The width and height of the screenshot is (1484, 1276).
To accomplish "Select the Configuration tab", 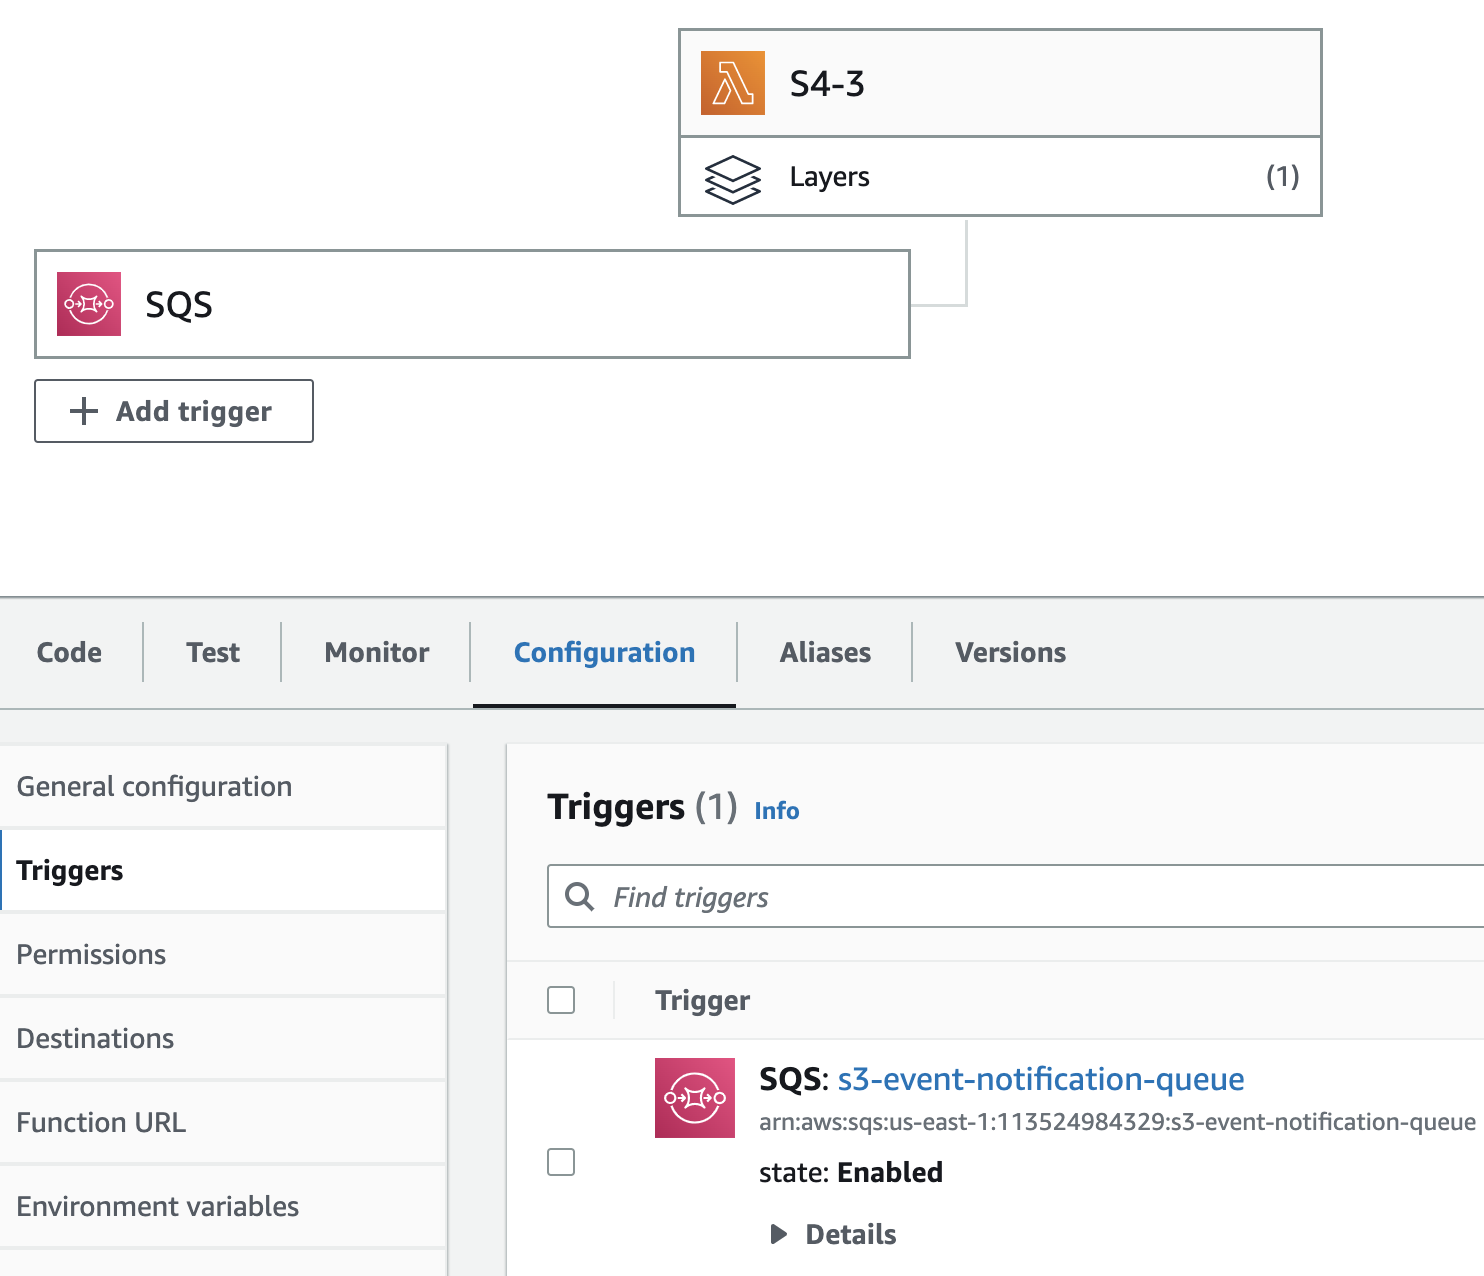I will (x=604, y=652).
